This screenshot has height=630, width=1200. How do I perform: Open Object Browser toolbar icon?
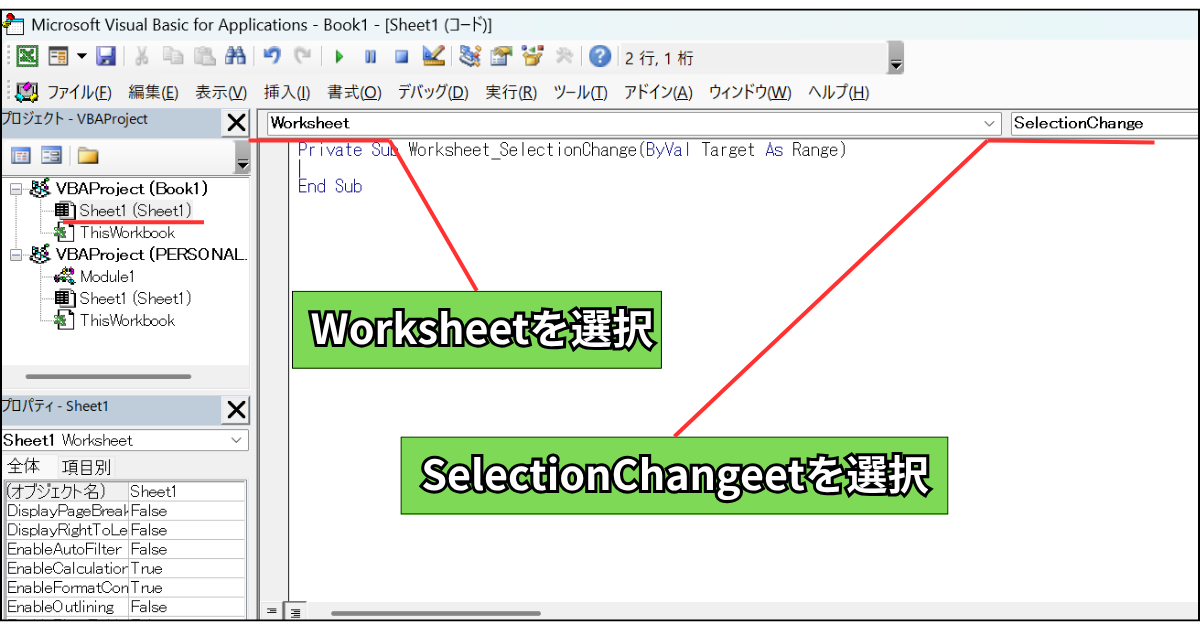tap(532, 57)
